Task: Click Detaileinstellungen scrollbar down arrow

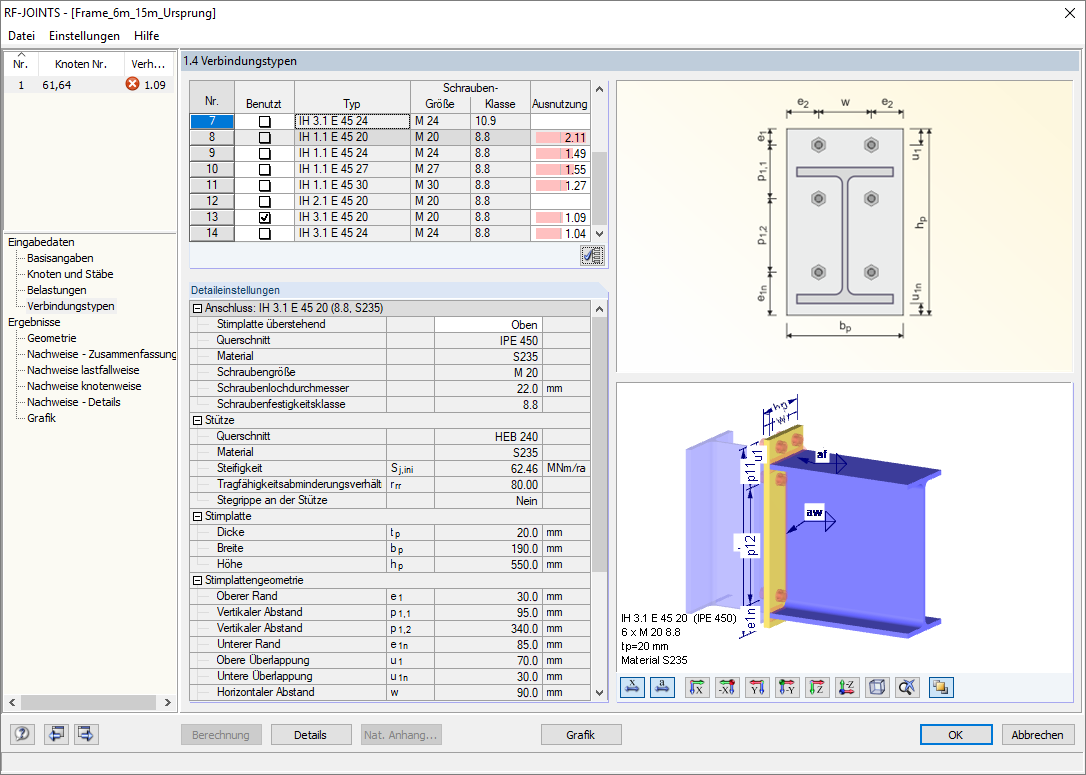Action: tap(600, 693)
